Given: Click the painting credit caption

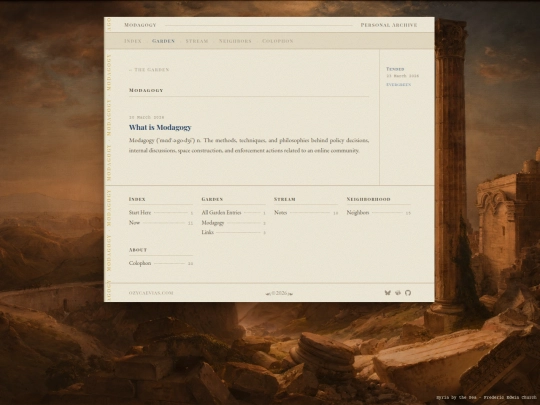Looking at the screenshot, I should [x=487, y=397].
